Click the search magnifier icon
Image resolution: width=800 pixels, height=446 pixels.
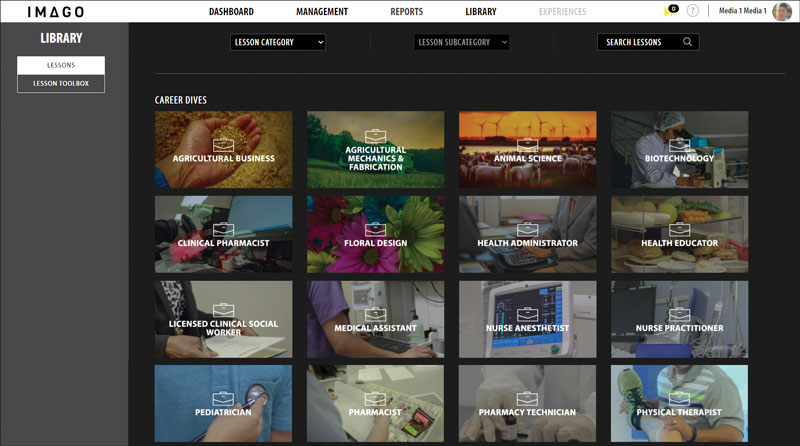[687, 42]
